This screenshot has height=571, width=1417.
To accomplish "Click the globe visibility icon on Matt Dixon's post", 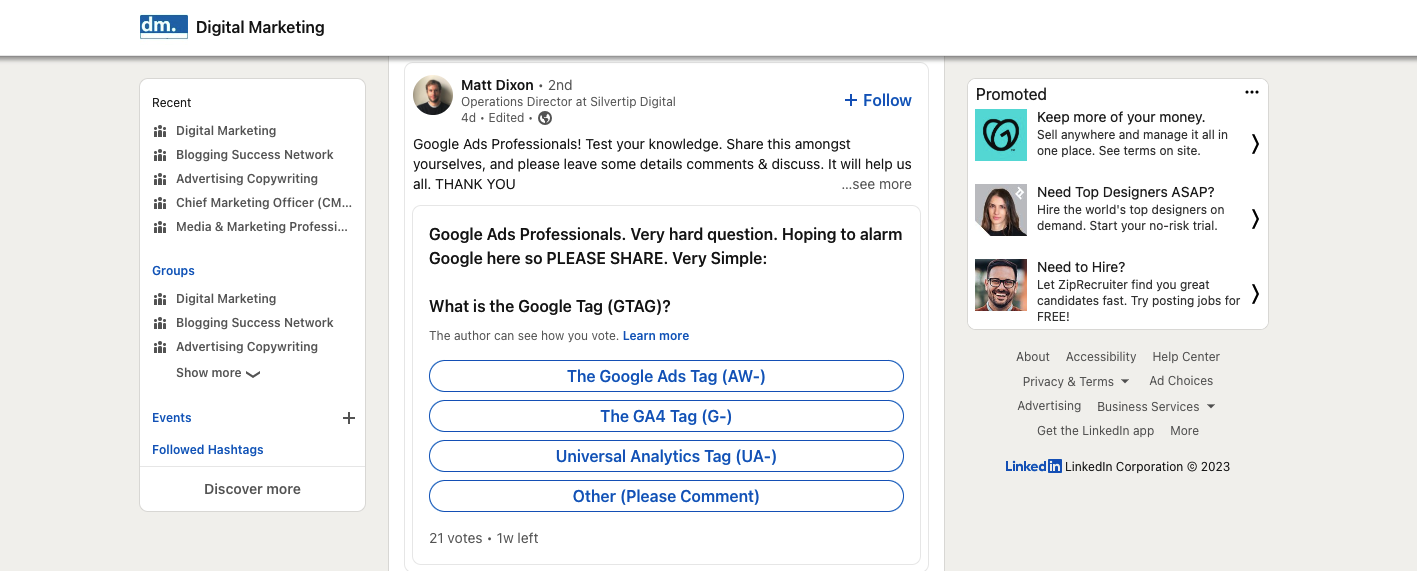I will click(545, 118).
